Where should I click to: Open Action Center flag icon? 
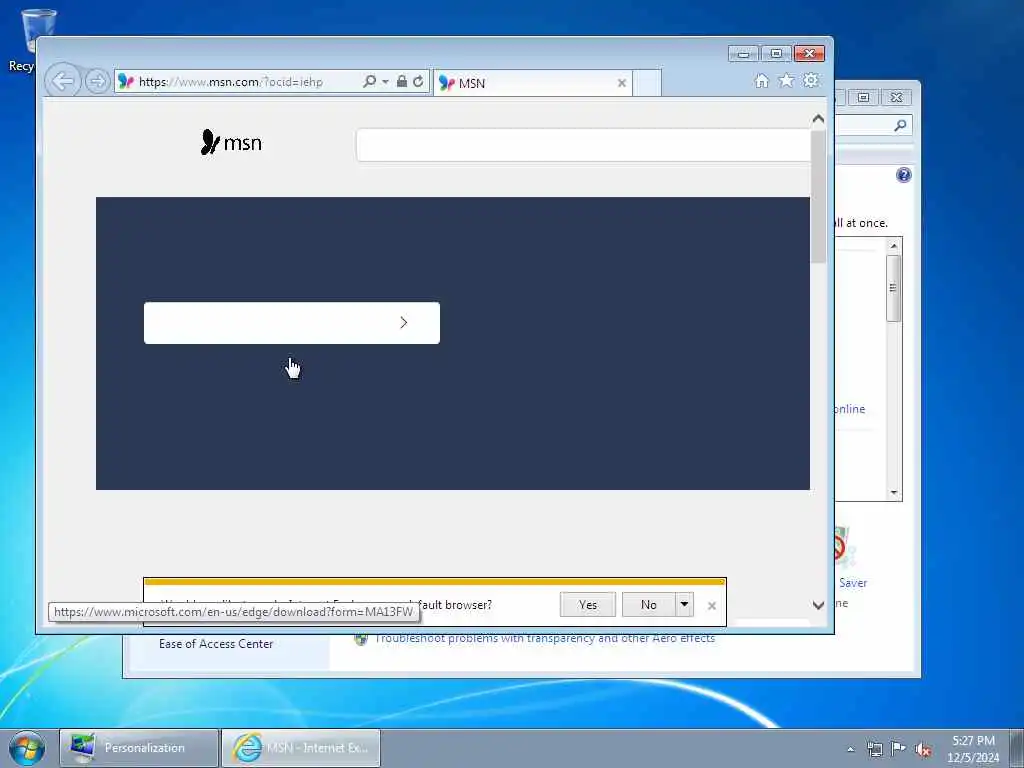coord(899,748)
